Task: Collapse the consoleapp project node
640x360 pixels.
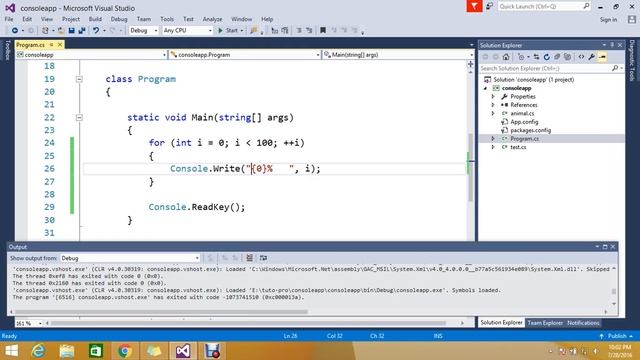Action: click(485, 88)
